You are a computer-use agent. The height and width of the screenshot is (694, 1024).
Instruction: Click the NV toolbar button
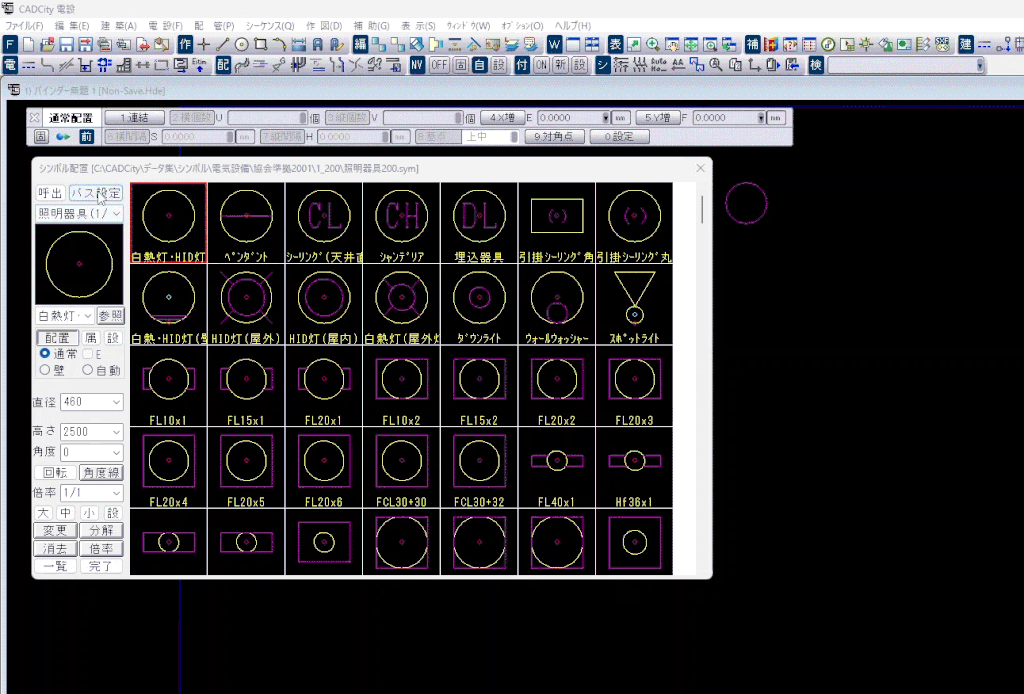417,65
